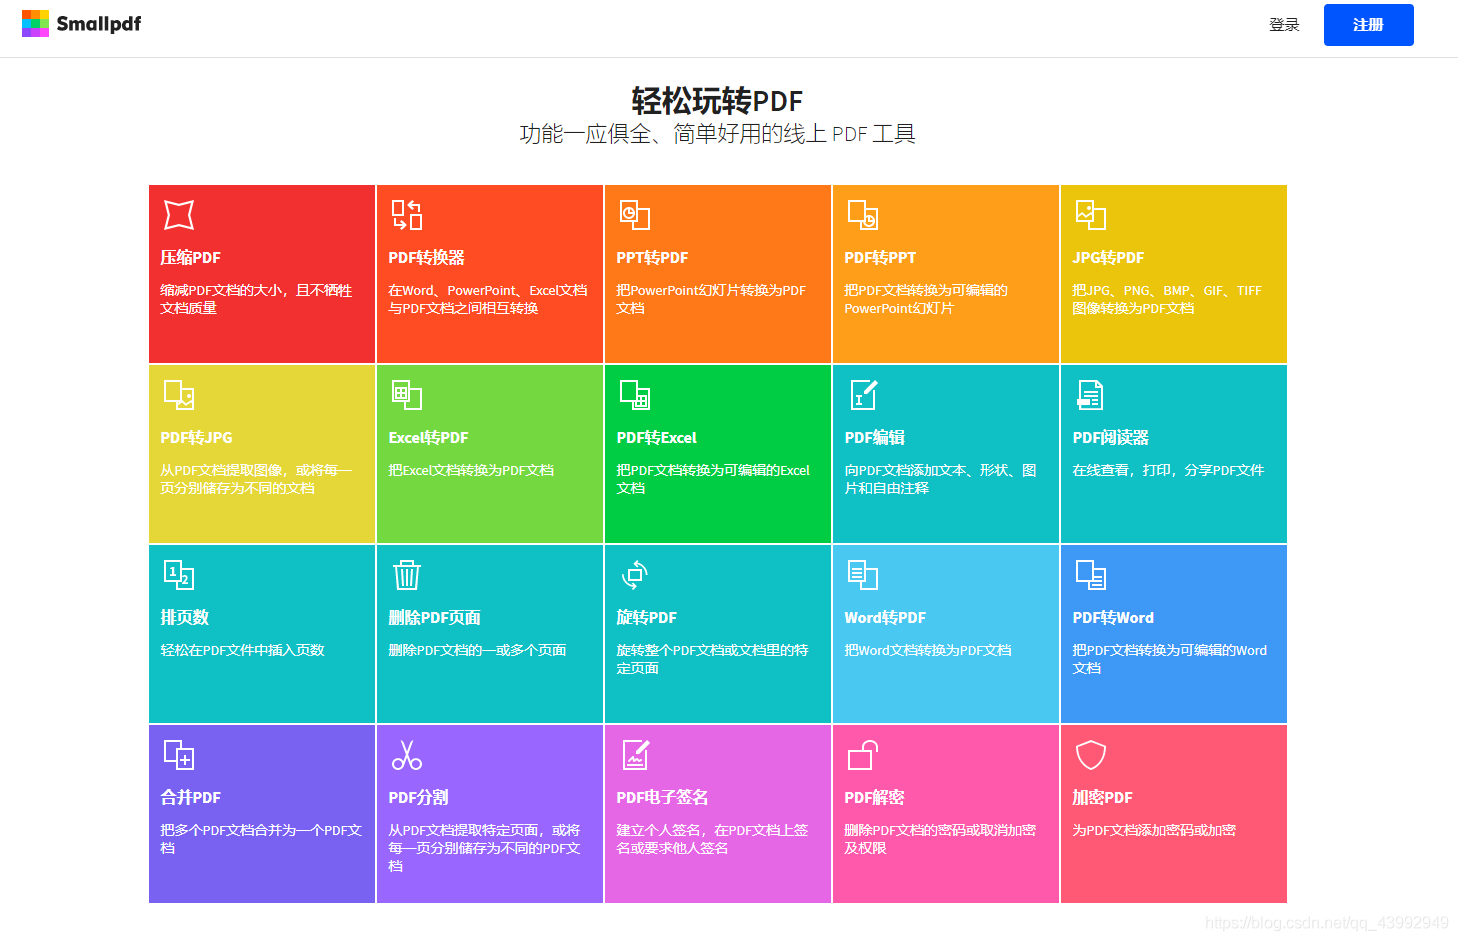Click the 压缩PDF compress icon
The image size is (1458, 941).
click(x=179, y=215)
